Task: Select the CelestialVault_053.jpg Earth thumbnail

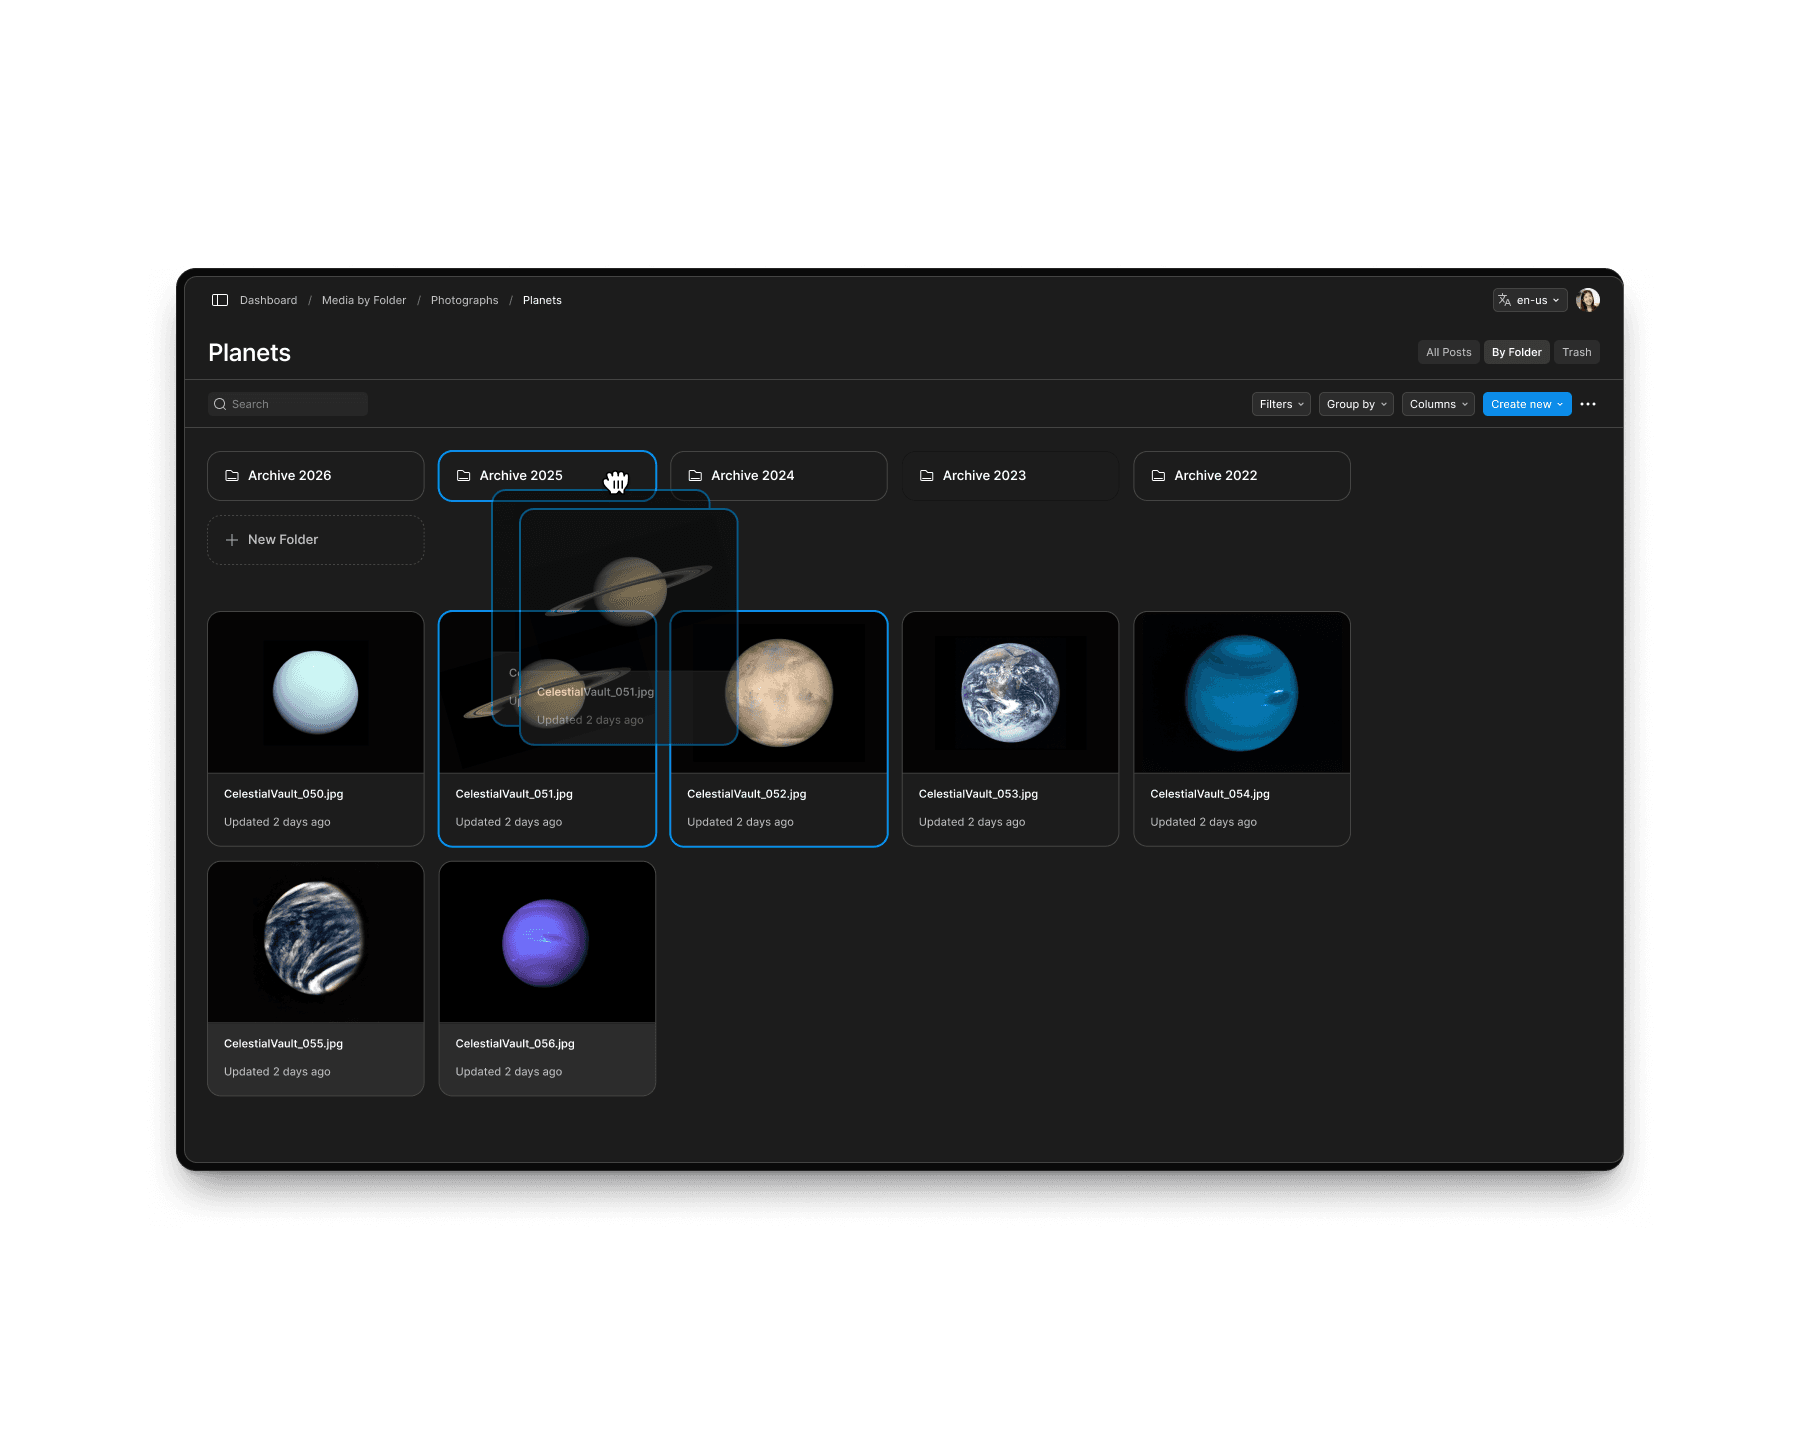Action: point(1010,692)
